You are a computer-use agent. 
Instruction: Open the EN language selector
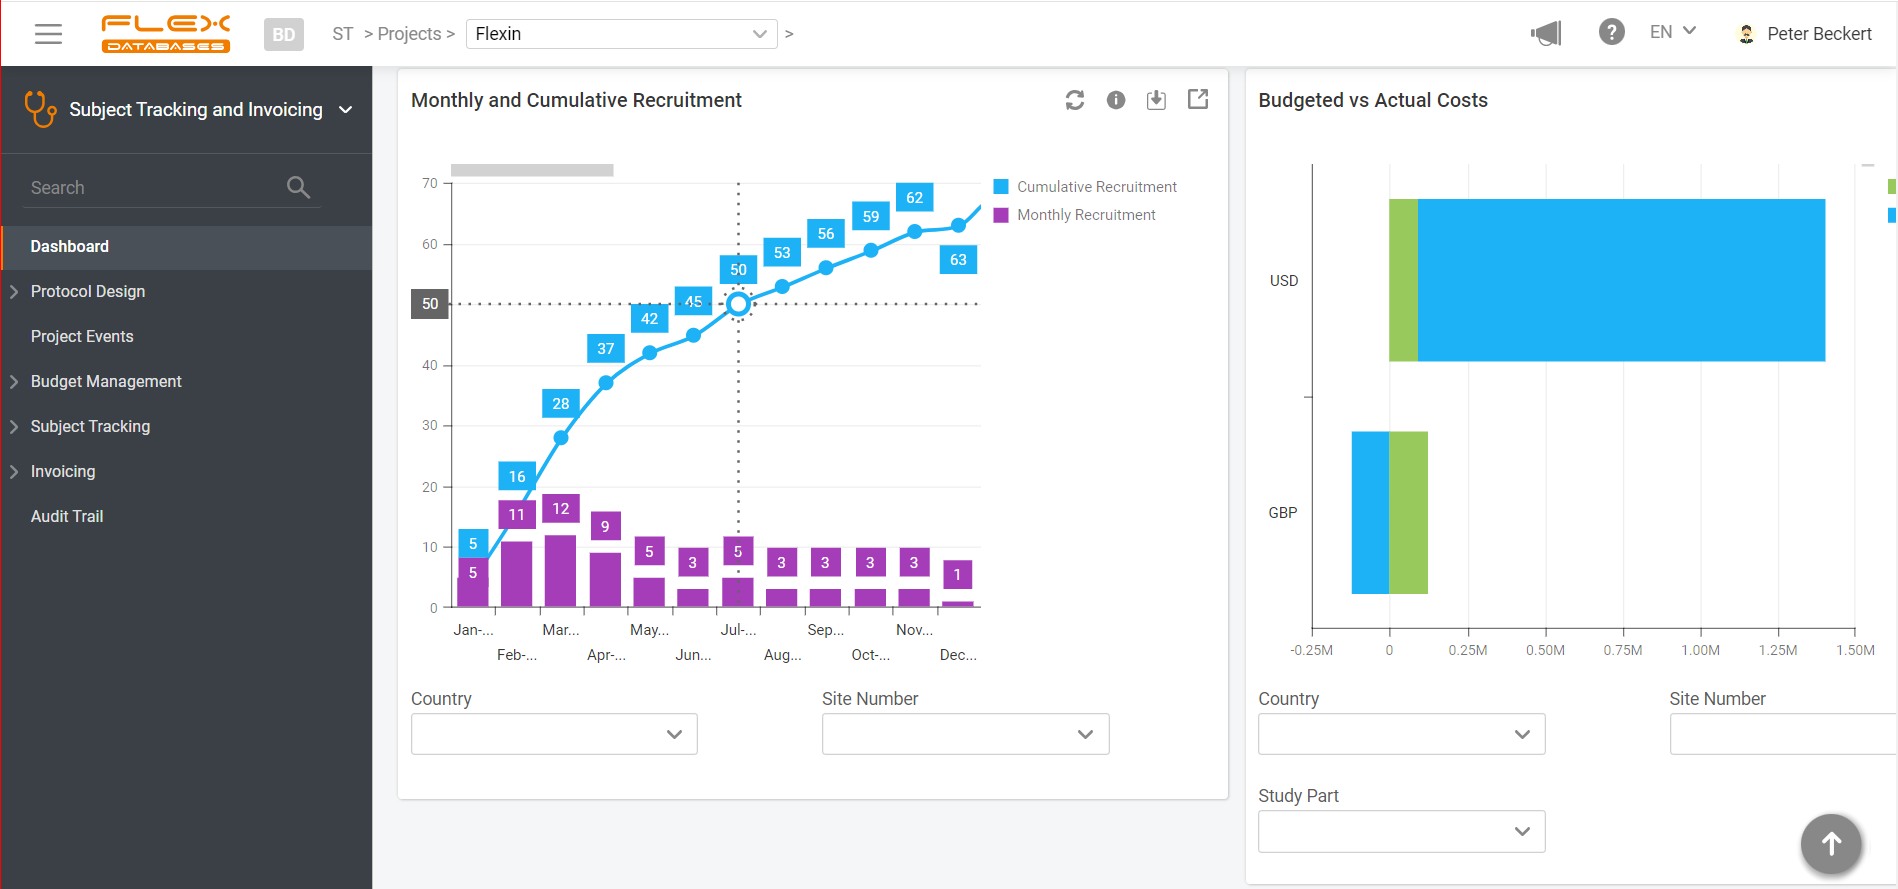(x=1672, y=32)
